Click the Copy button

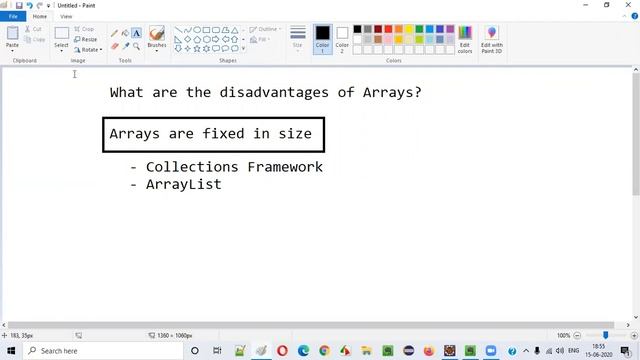click(35, 40)
